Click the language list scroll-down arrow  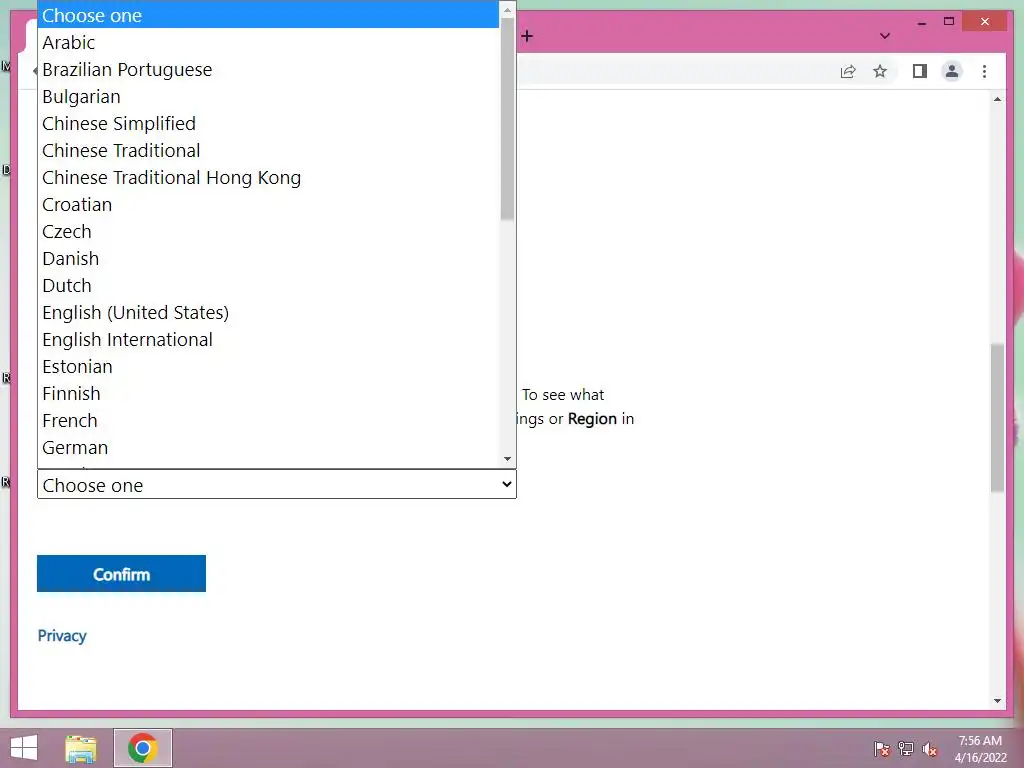coord(507,459)
